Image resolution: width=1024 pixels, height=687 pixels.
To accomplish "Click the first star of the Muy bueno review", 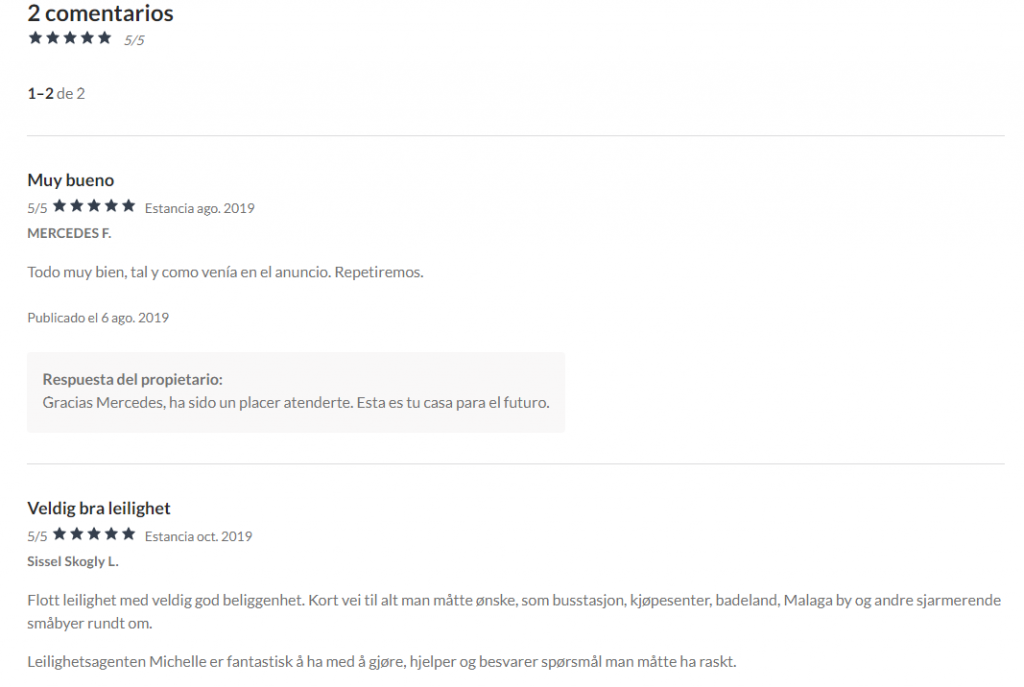I will 60,206.
